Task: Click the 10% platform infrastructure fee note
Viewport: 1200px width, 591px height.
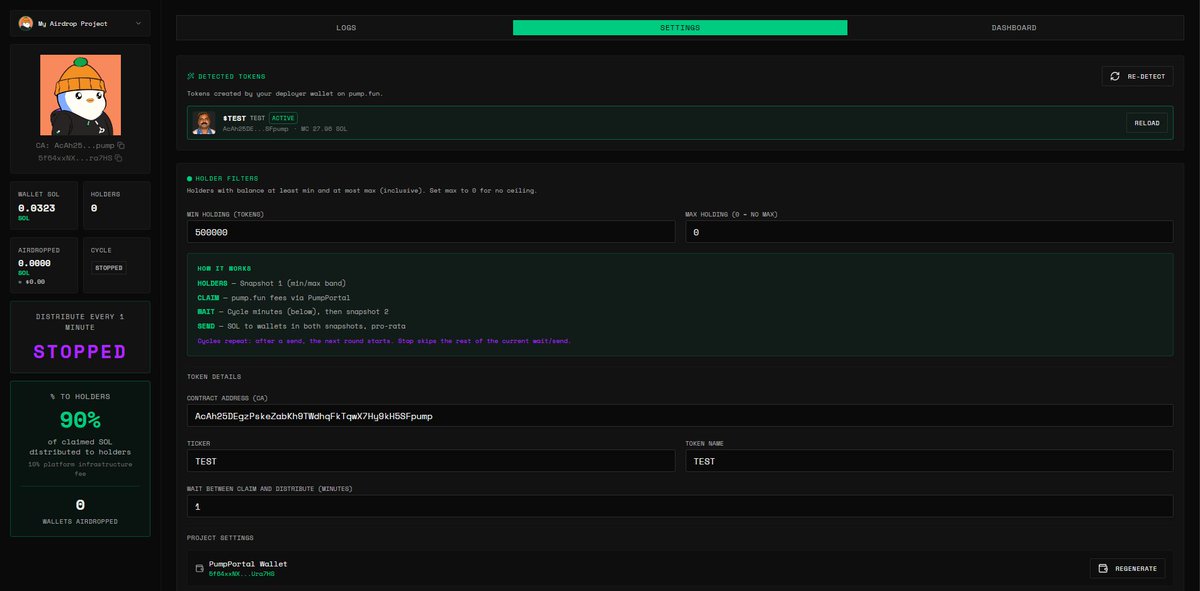Action: pos(80,468)
